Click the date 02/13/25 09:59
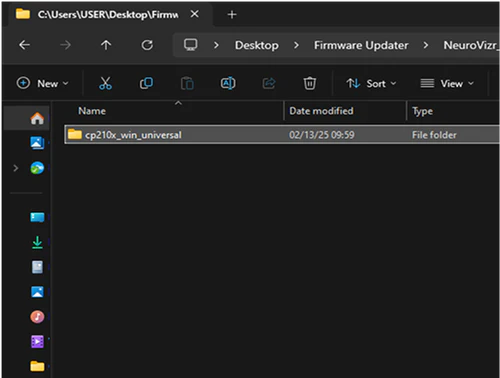 322,135
